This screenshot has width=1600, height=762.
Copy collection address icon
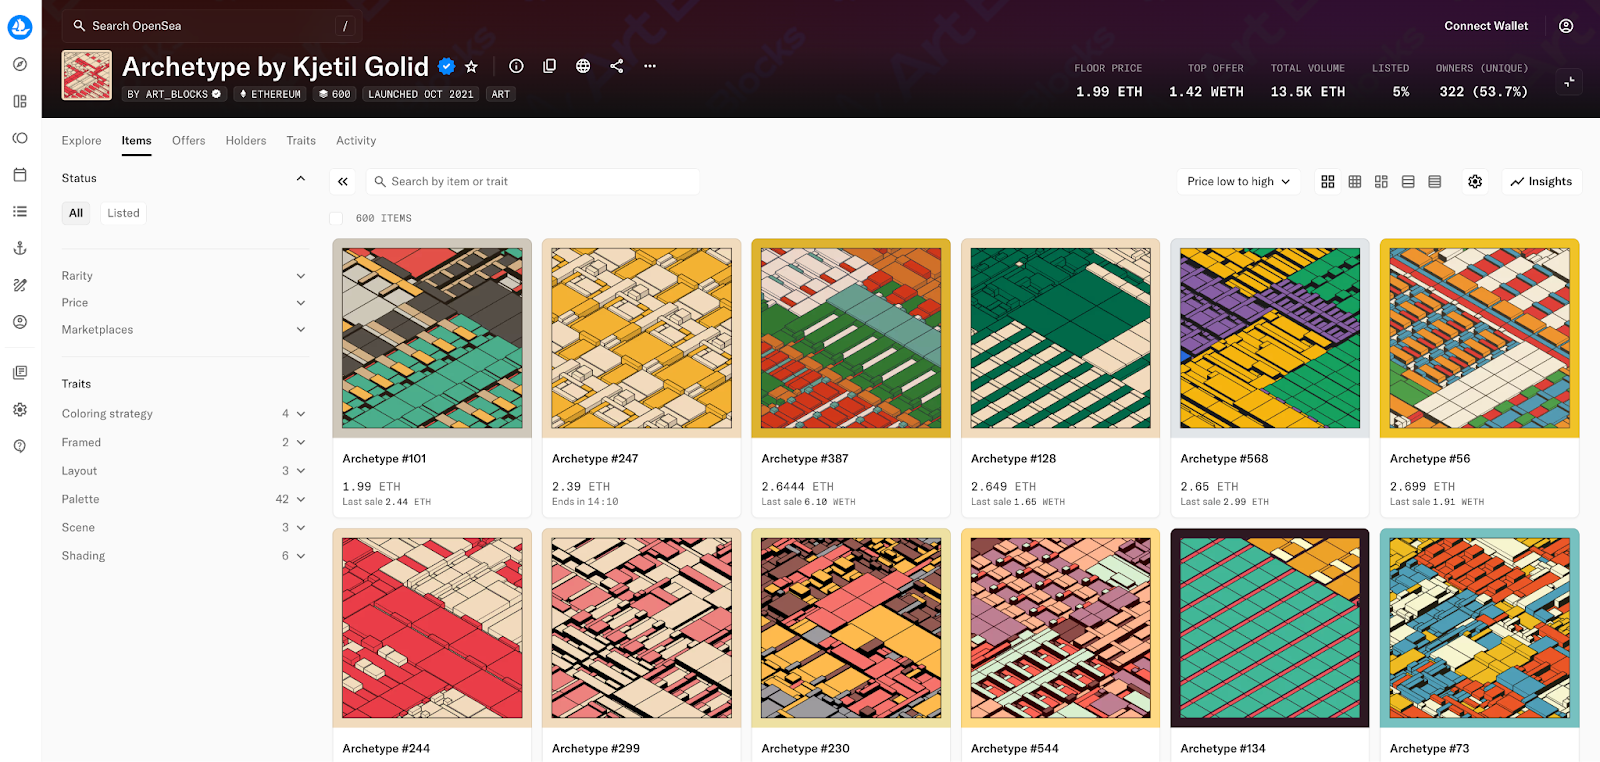tap(549, 66)
